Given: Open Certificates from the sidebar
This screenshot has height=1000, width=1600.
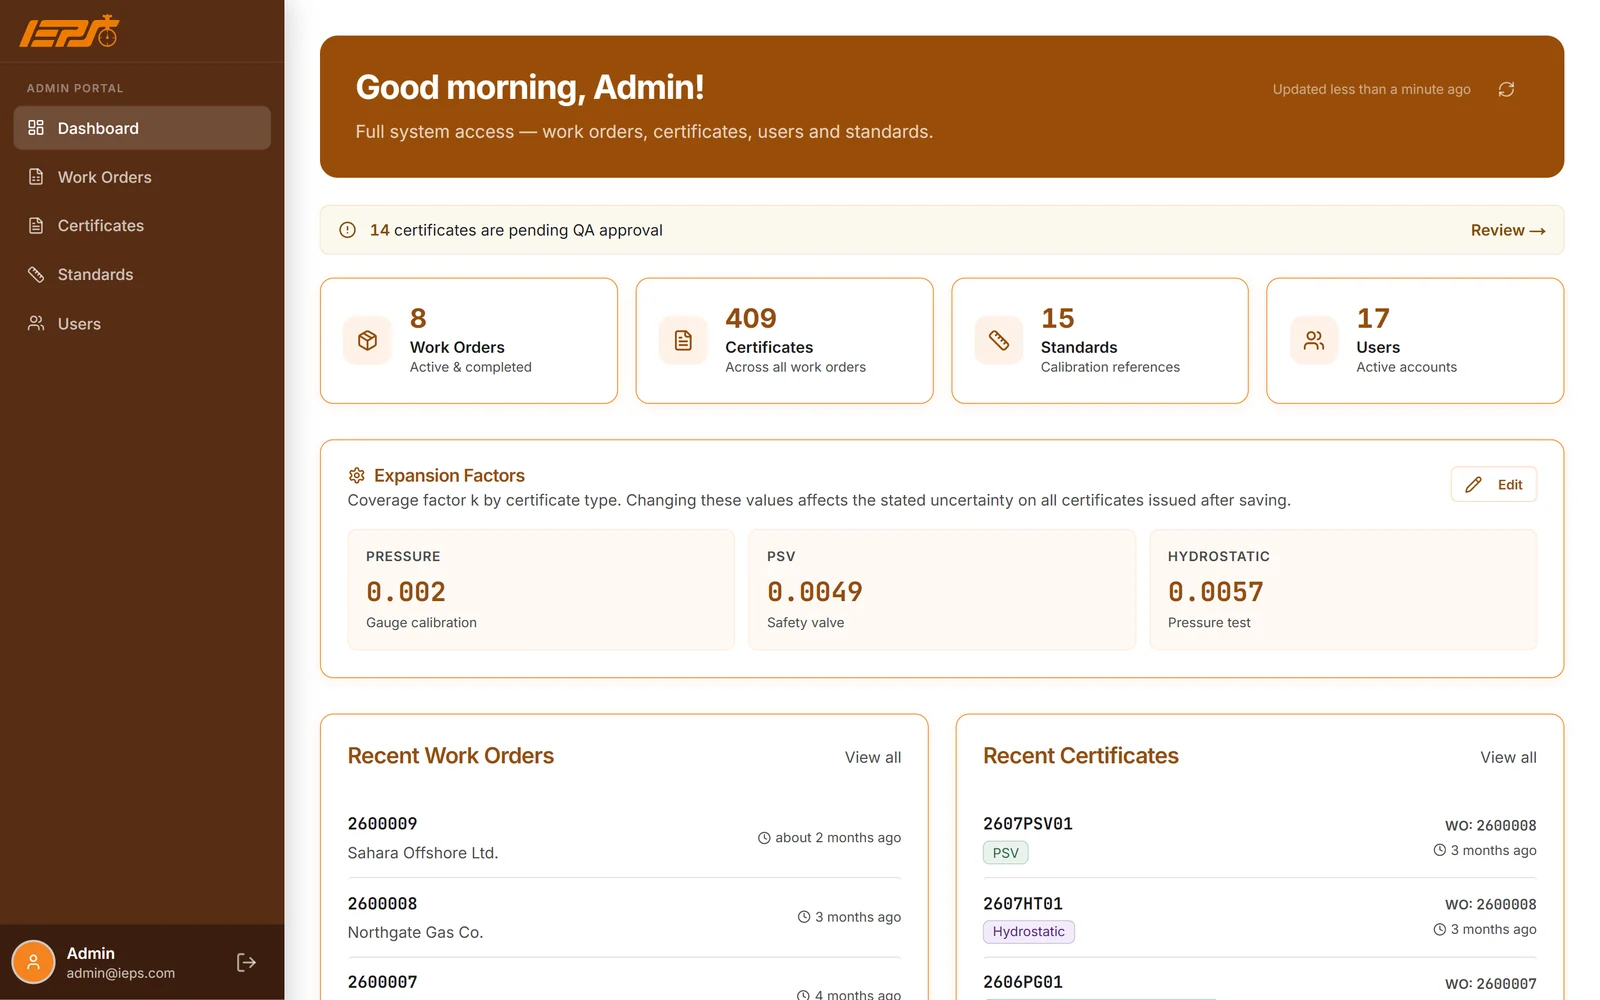Looking at the screenshot, I should coord(142,226).
